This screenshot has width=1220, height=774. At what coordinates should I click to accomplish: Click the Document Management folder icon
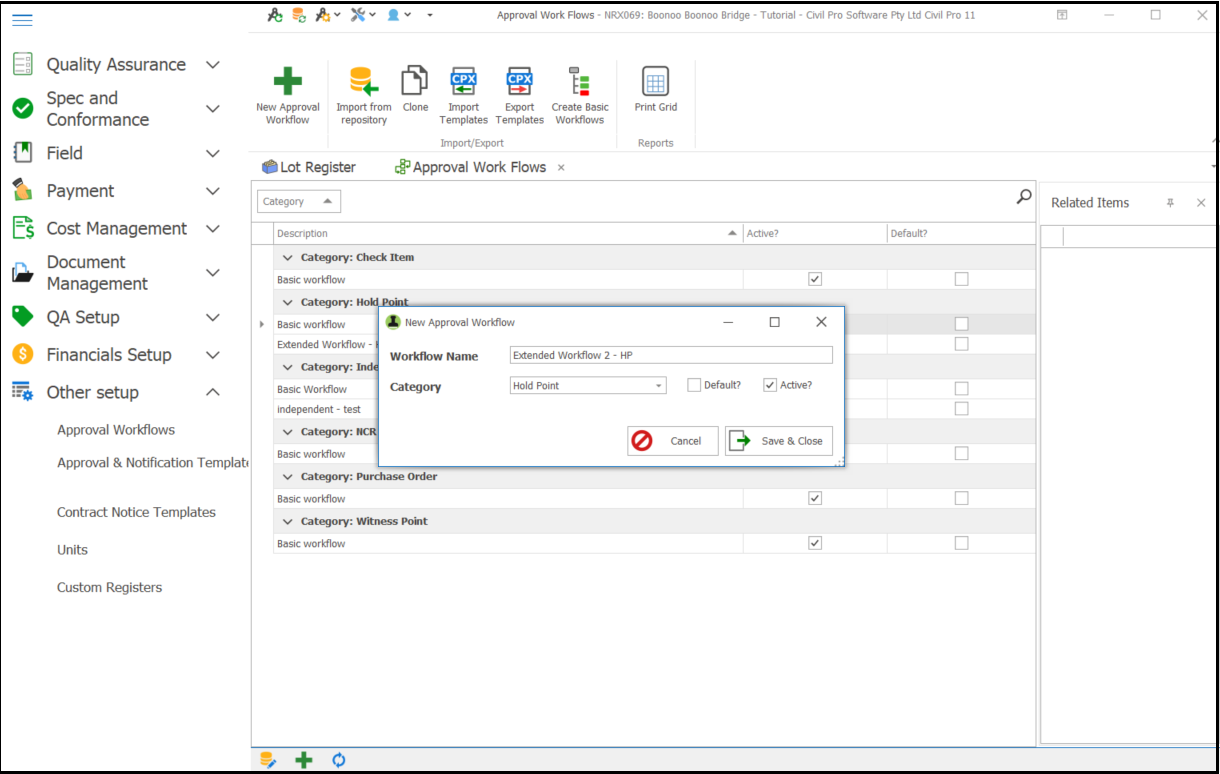(x=23, y=272)
